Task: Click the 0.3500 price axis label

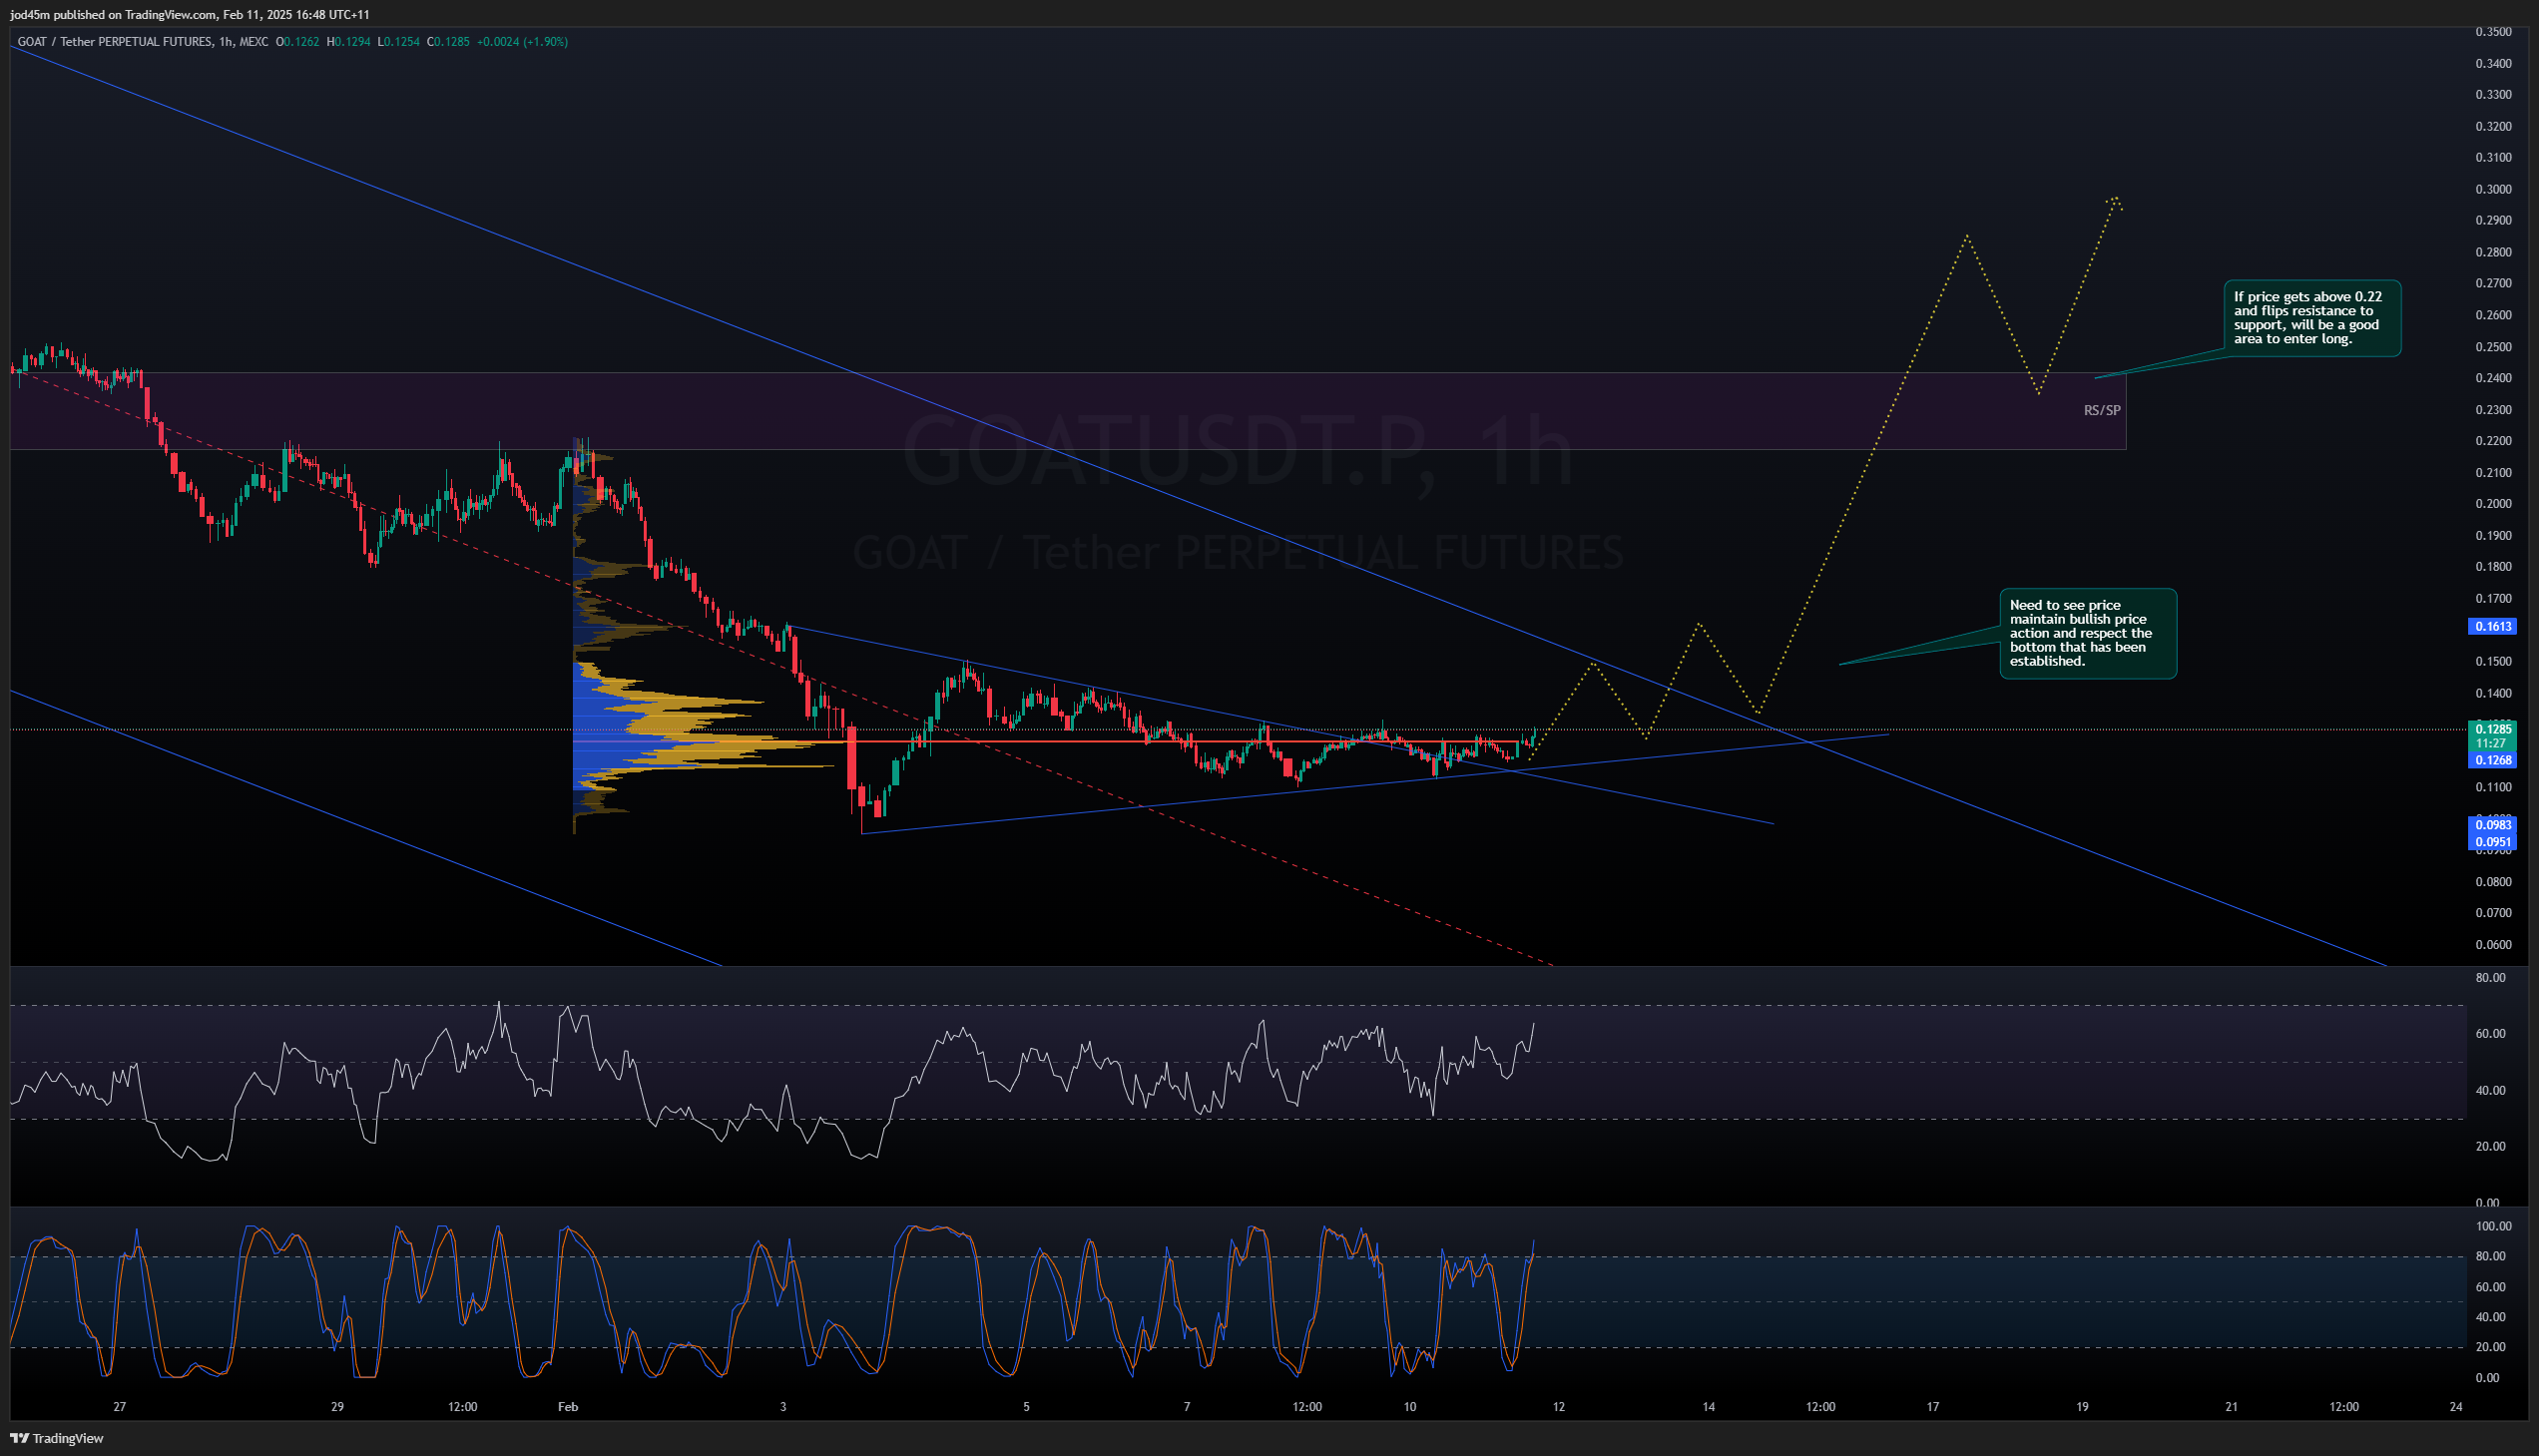Action: point(2493,32)
